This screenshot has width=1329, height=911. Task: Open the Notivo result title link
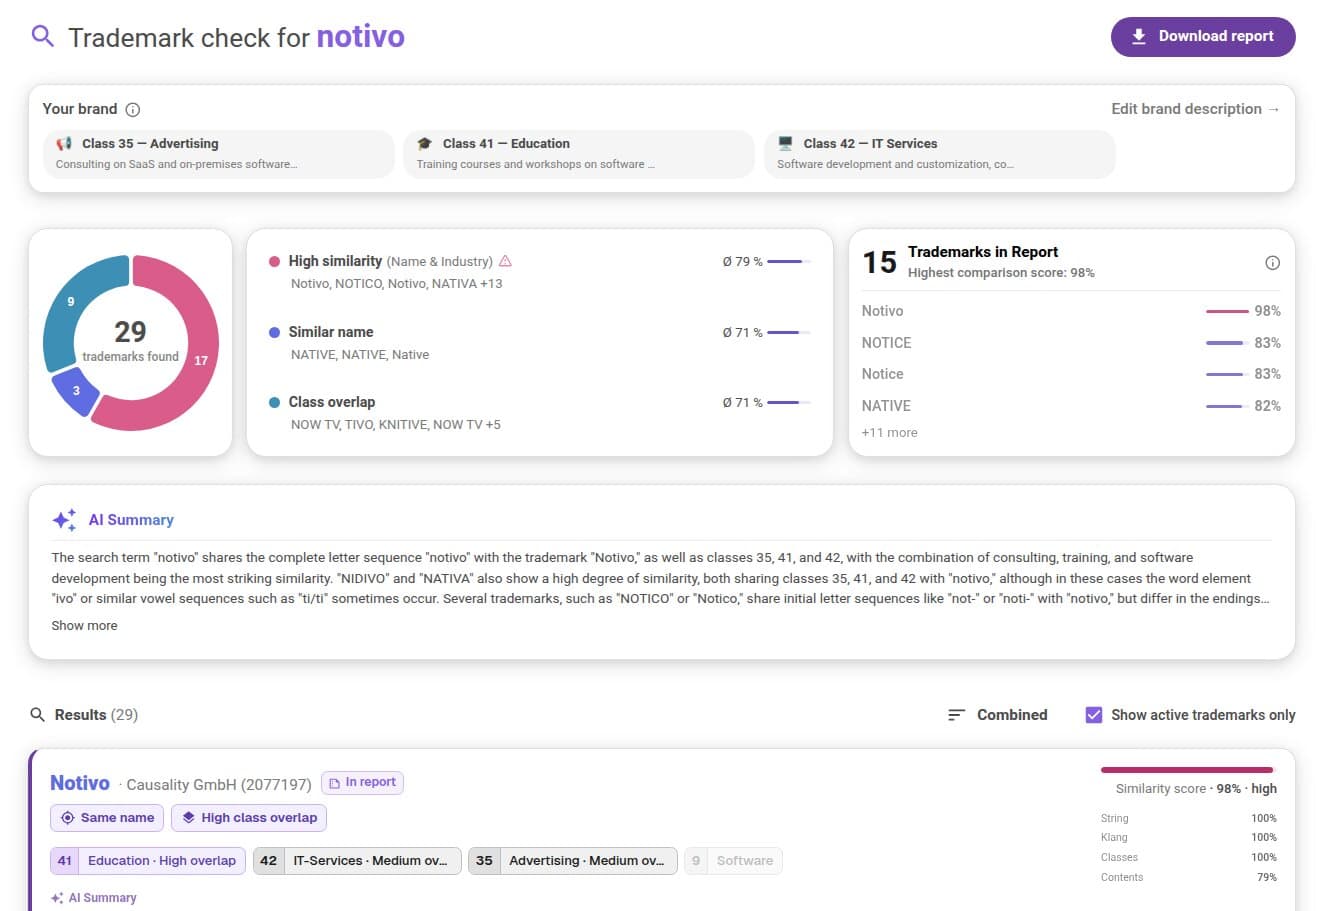(x=80, y=783)
